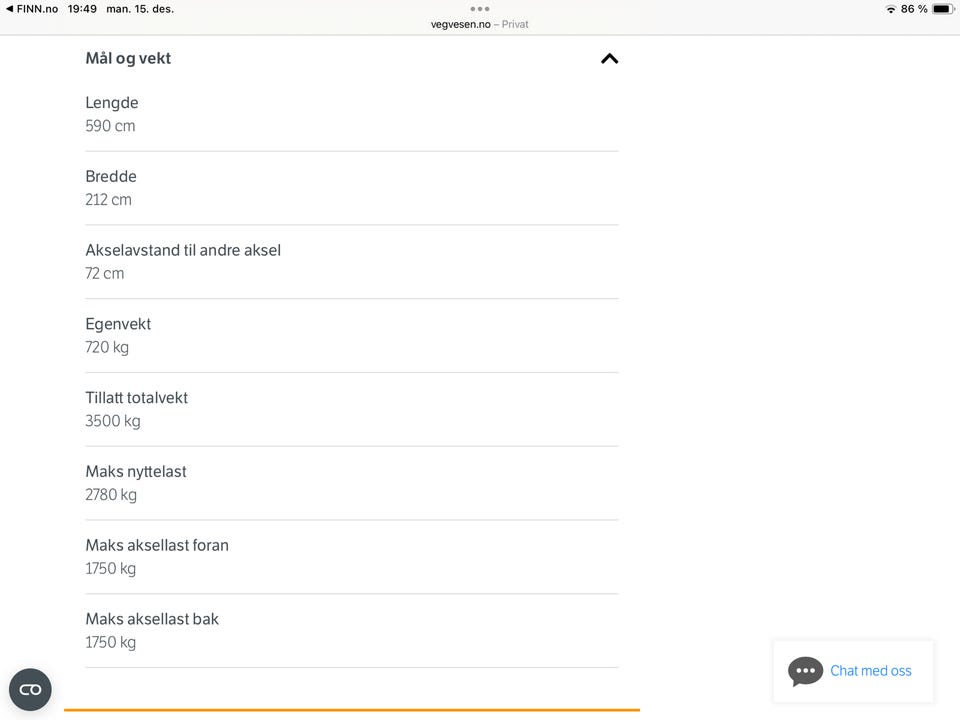Open chat via the speech bubble icon
The image size is (960, 720).
pyautogui.click(x=805, y=671)
